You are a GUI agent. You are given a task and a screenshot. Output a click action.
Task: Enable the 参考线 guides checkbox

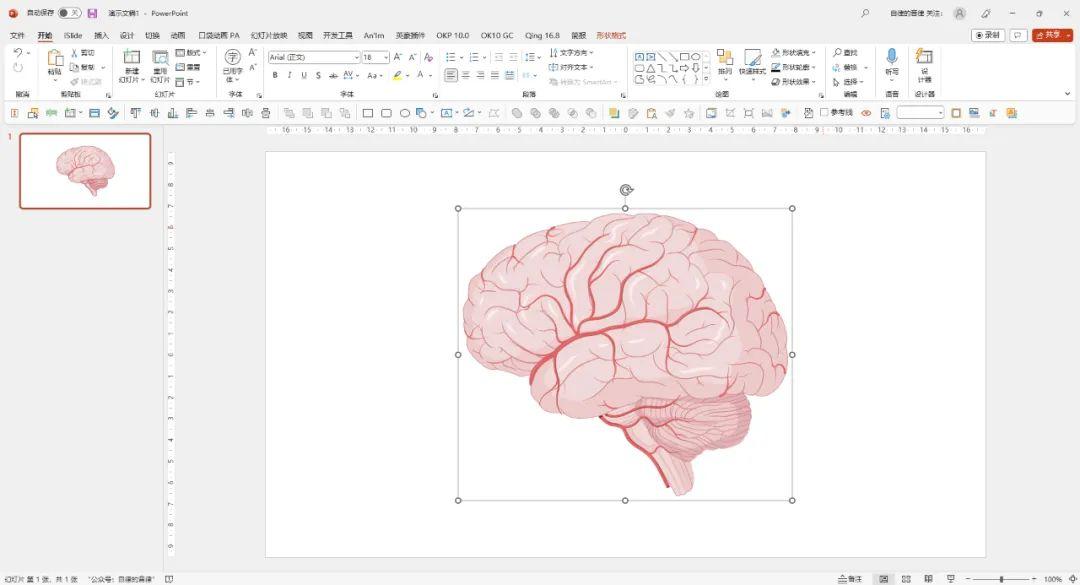pyautogui.click(x=825, y=113)
